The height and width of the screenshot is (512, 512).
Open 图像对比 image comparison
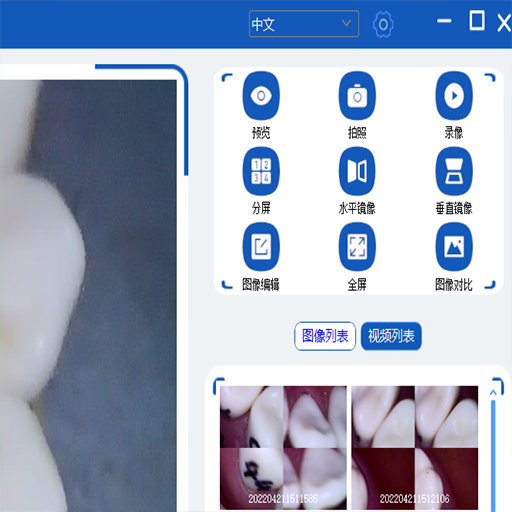click(454, 247)
